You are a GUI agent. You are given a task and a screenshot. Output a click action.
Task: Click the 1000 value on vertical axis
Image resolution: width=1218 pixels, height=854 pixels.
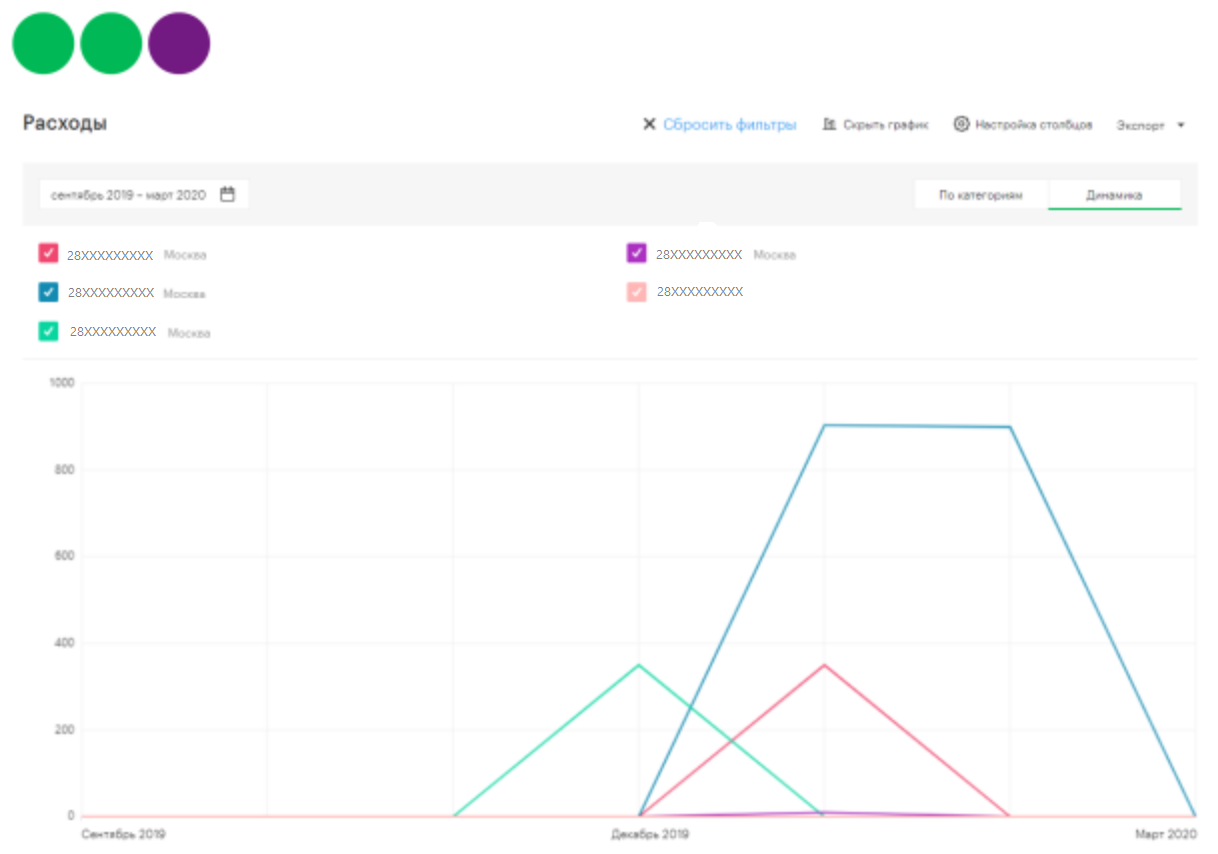tap(62, 383)
